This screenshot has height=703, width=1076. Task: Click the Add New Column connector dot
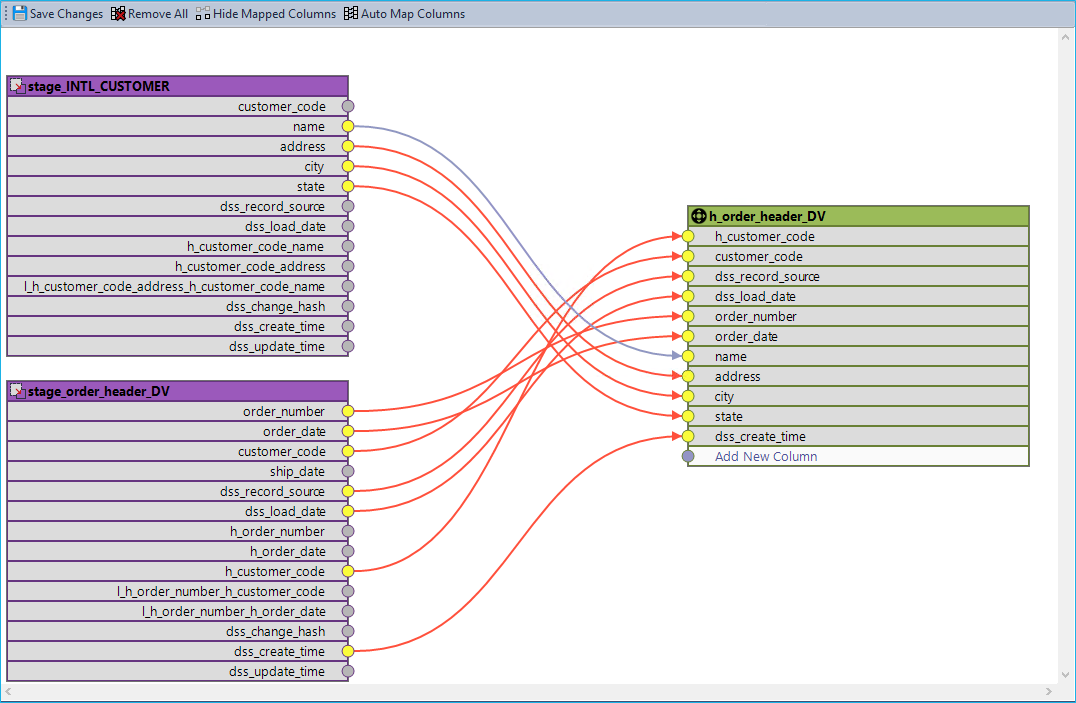pyautogui.click(x=688, y=457)
